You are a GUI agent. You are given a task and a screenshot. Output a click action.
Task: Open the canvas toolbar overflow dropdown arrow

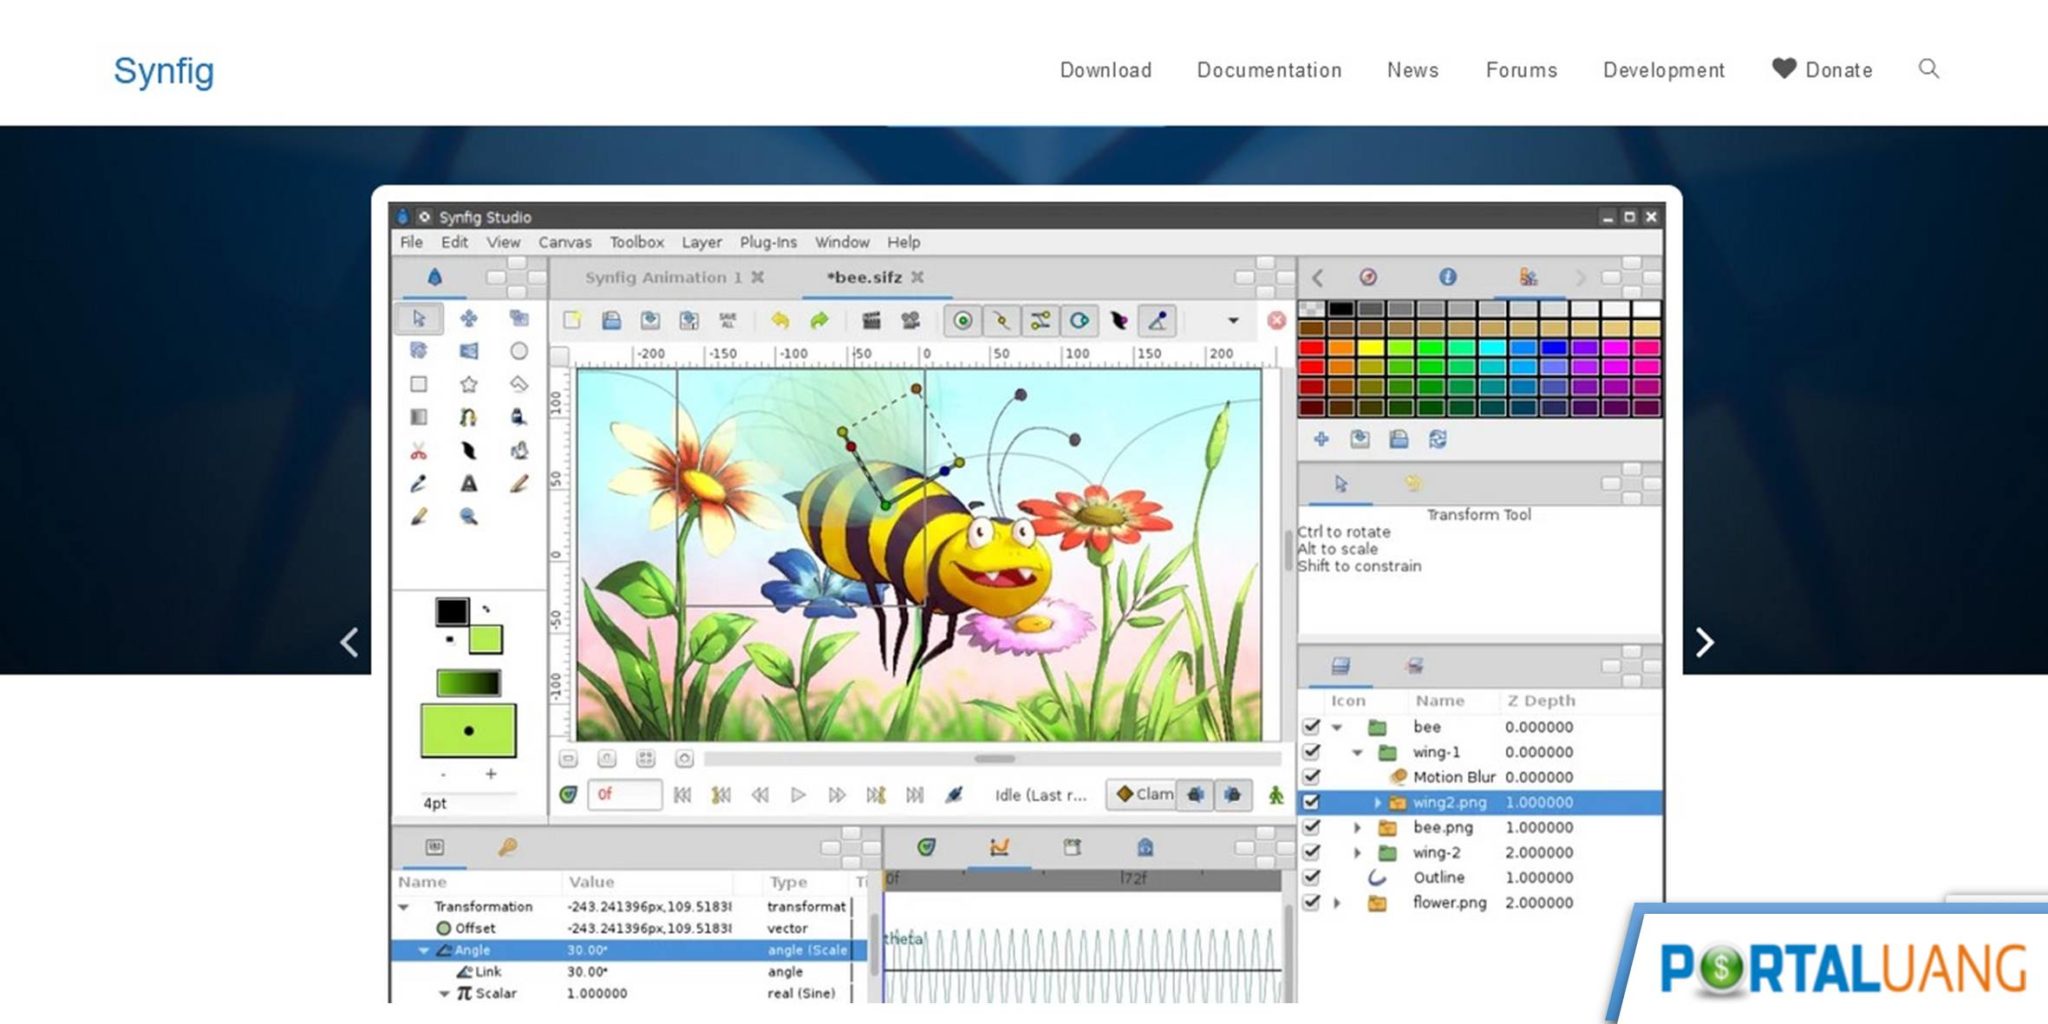1233,321
